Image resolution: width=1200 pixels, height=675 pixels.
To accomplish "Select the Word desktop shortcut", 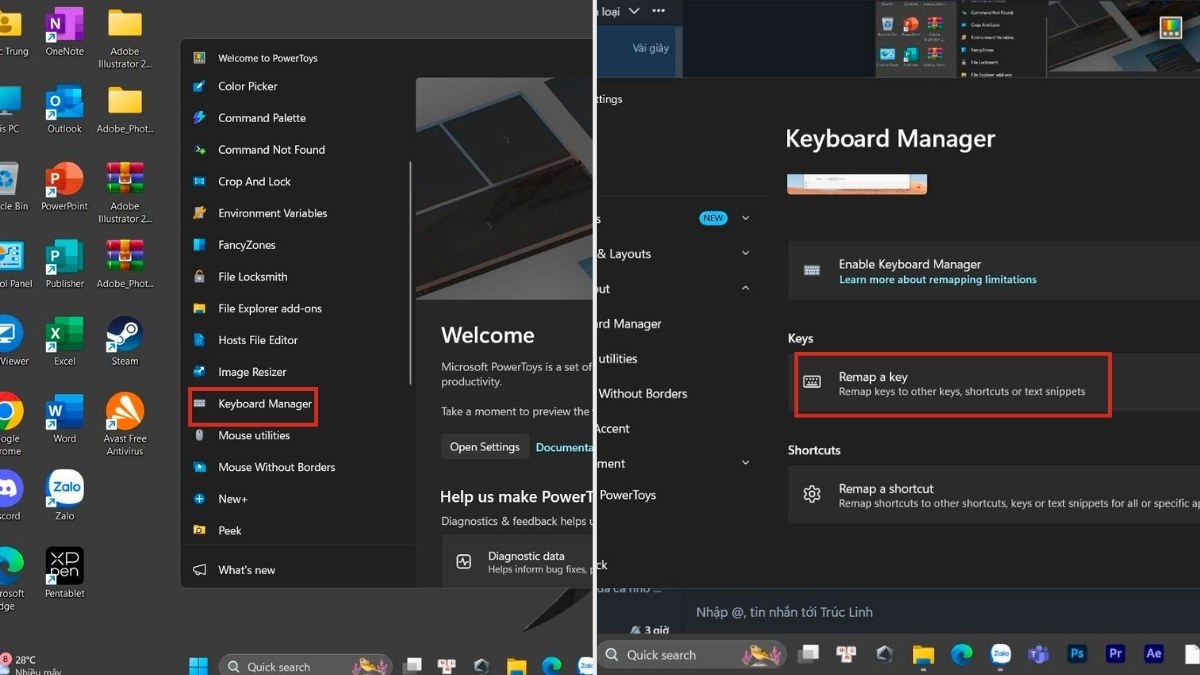I will [x=65, y=419].
